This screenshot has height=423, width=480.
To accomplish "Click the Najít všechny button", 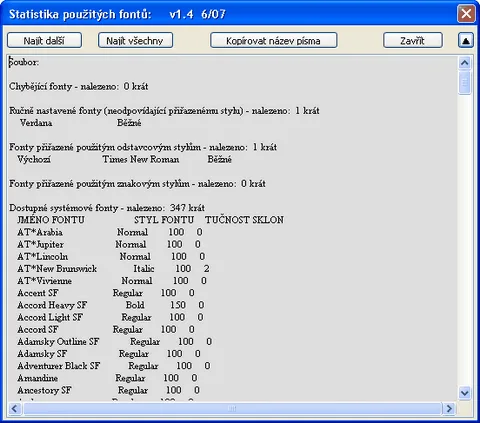I will pyautogui.click(x=135, y=40).
